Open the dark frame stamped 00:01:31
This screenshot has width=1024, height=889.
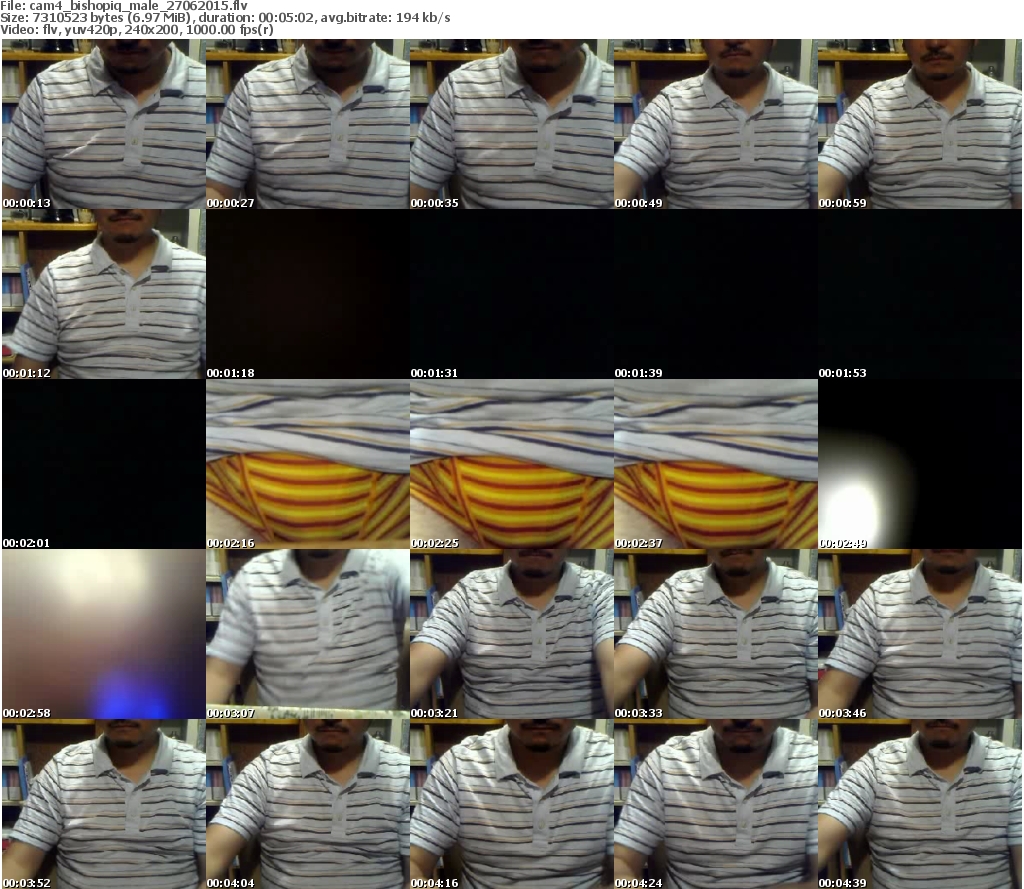point(511,294)
